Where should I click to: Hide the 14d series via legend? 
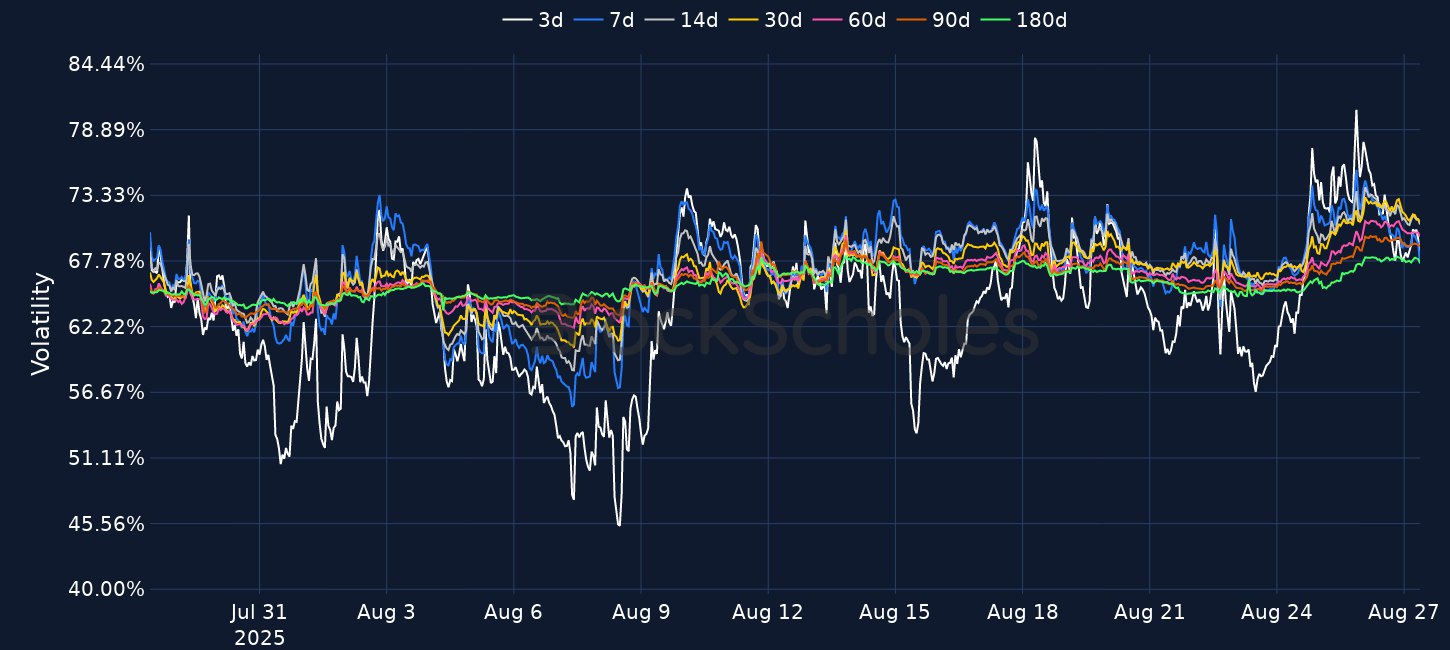681,20
